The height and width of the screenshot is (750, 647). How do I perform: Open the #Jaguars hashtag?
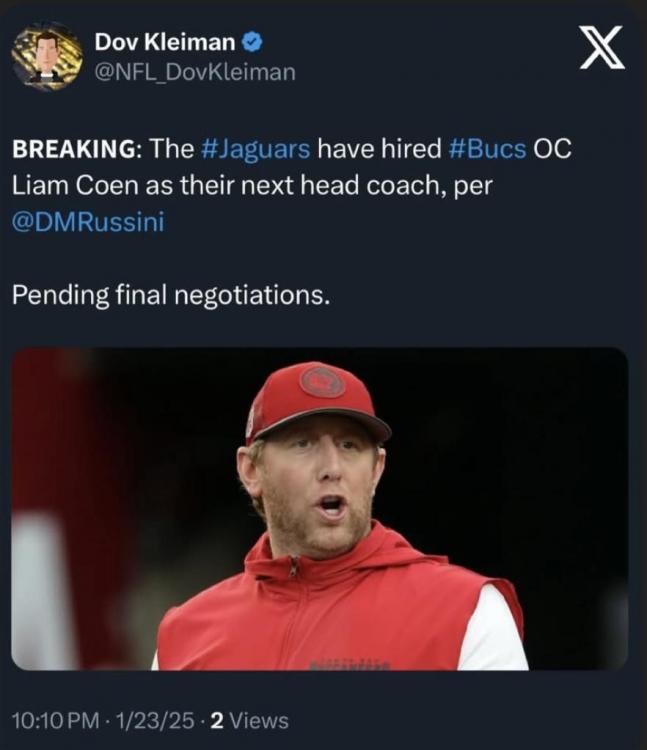pos(257,150)
